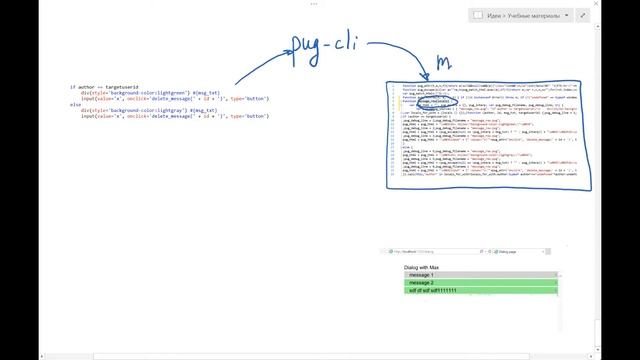Select the compiled JavaScript code screenshot

pyautogui.click(x=484, y=129)
